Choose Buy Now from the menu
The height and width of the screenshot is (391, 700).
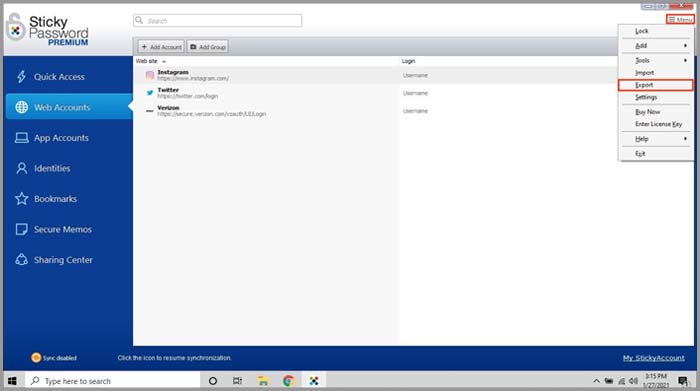[655, 112]
